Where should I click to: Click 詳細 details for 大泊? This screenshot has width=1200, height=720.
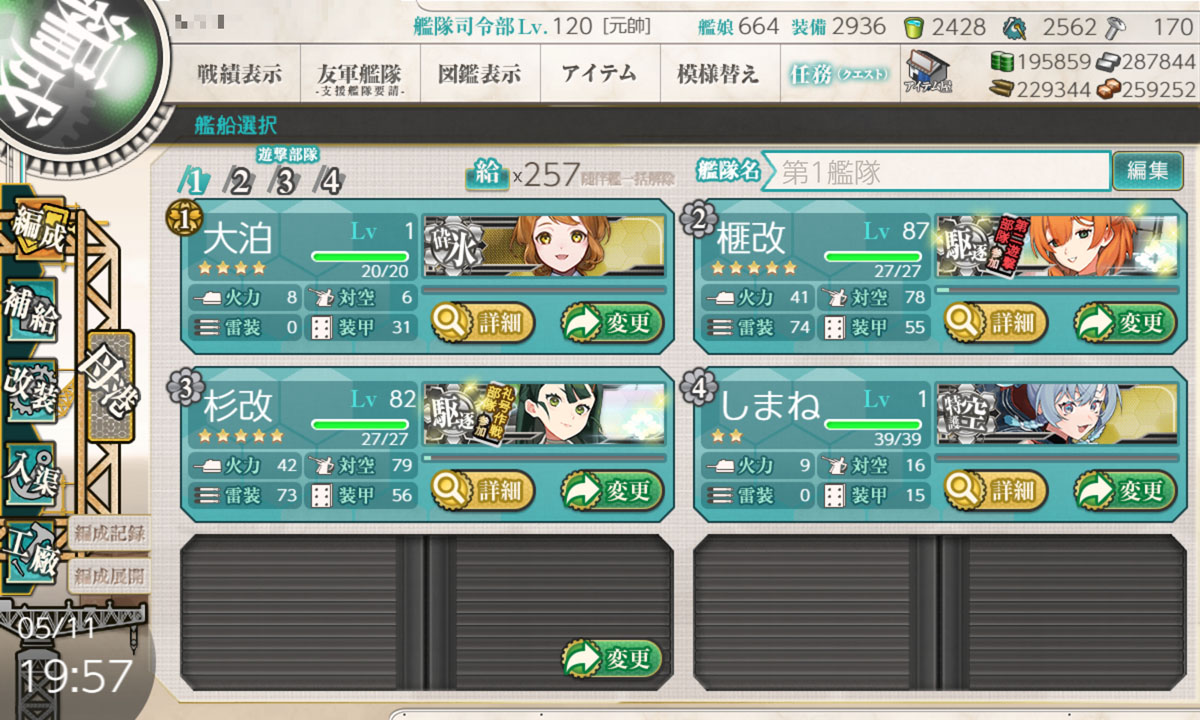[x=483, y=323]
